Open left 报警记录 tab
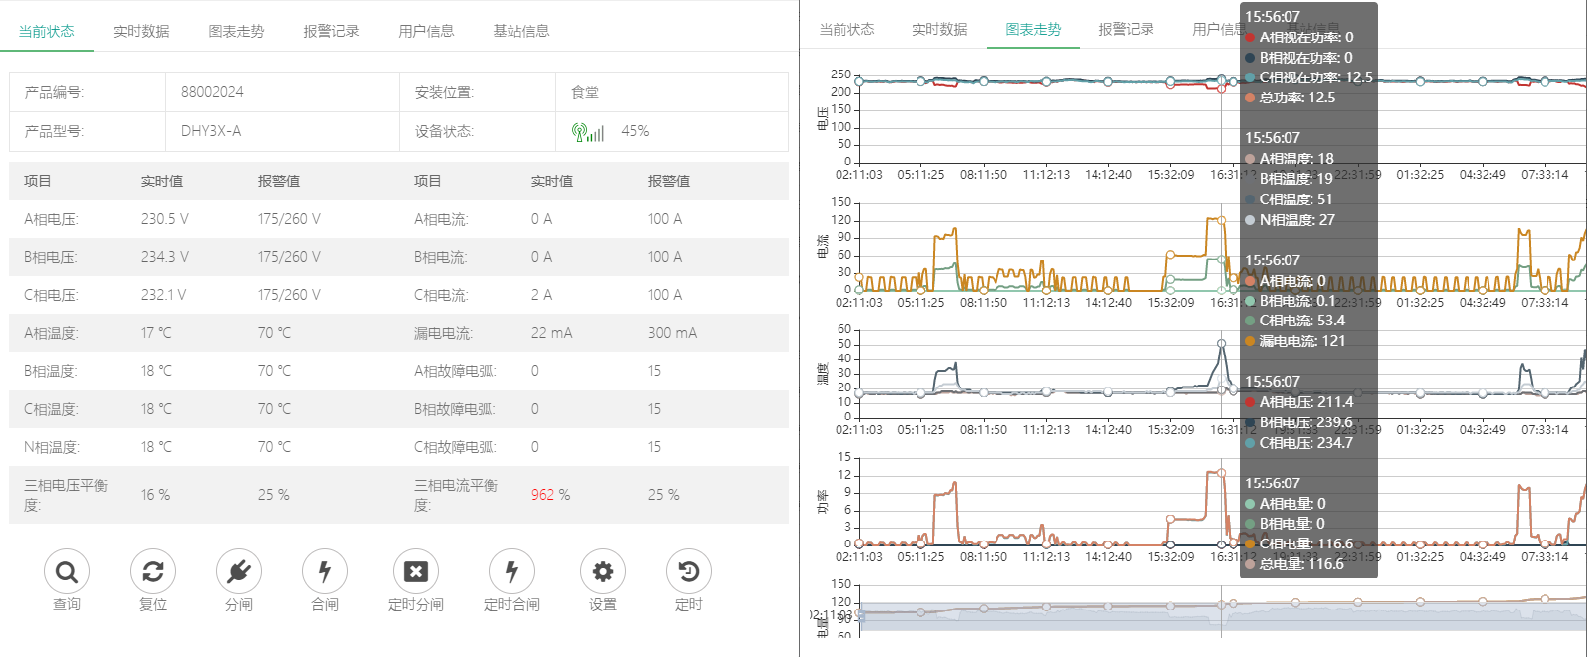This screenshot has width=1589, height=657. 331,31
